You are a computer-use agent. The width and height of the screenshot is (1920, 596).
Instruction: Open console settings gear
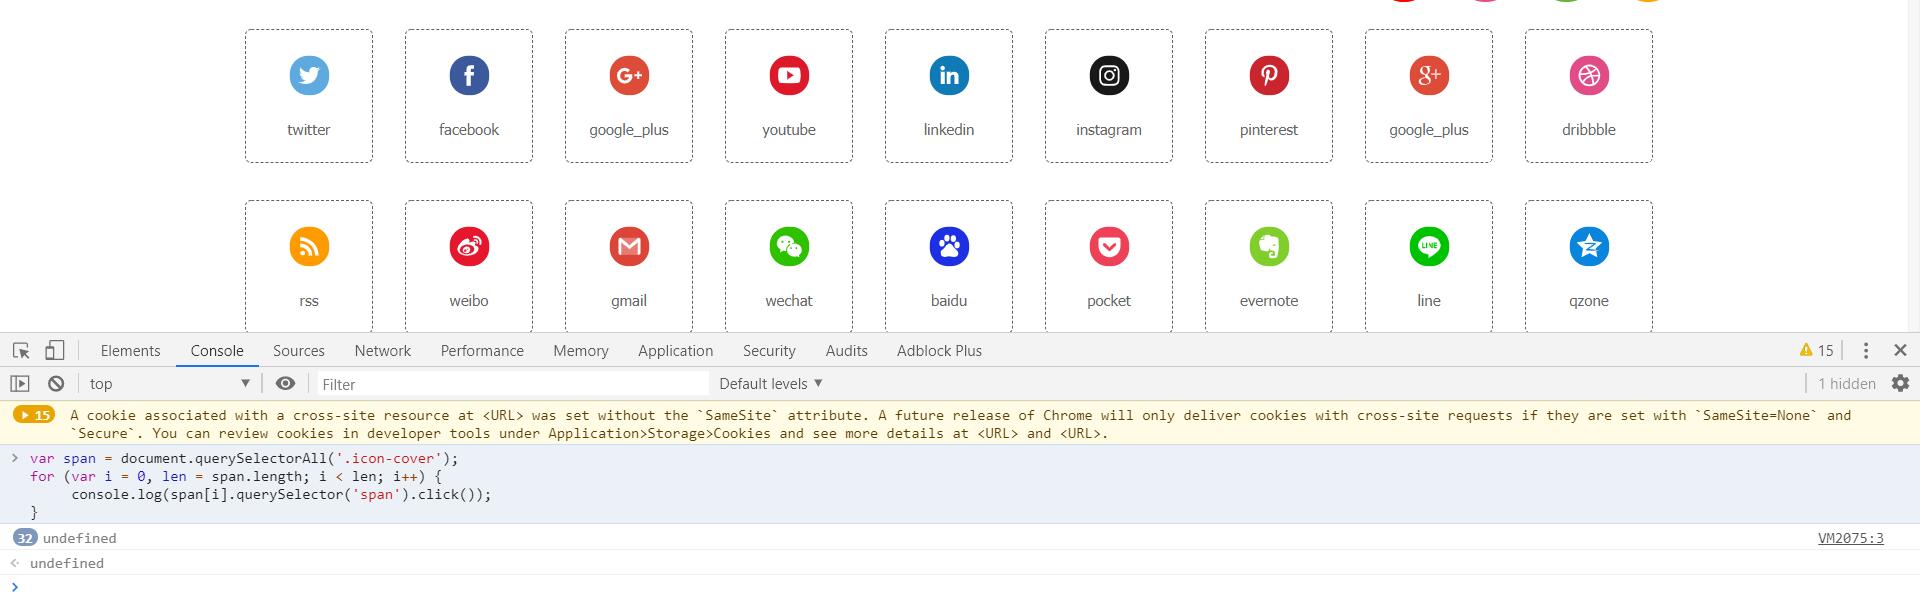coord(1900,383)
